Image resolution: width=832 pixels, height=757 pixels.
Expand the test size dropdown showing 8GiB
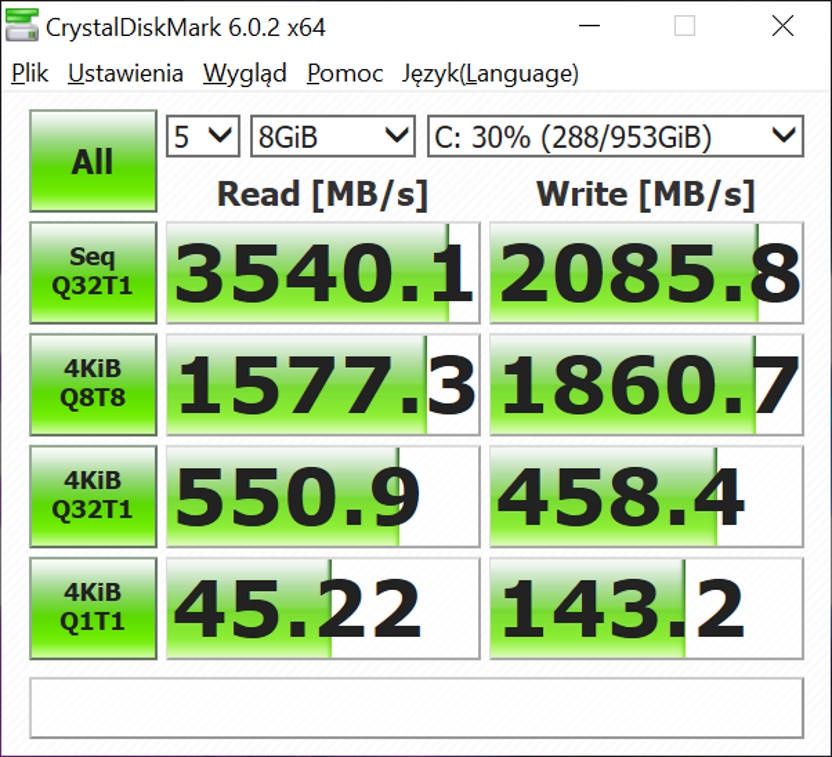point(333,136)
